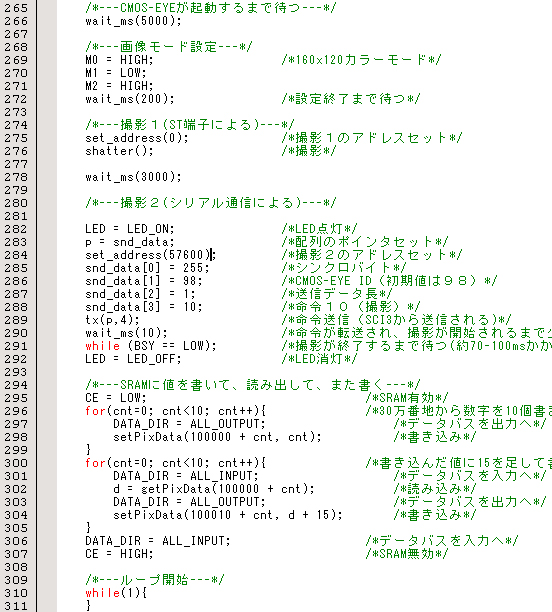Click LED = LED_ON statement

(x=130, y=229)
